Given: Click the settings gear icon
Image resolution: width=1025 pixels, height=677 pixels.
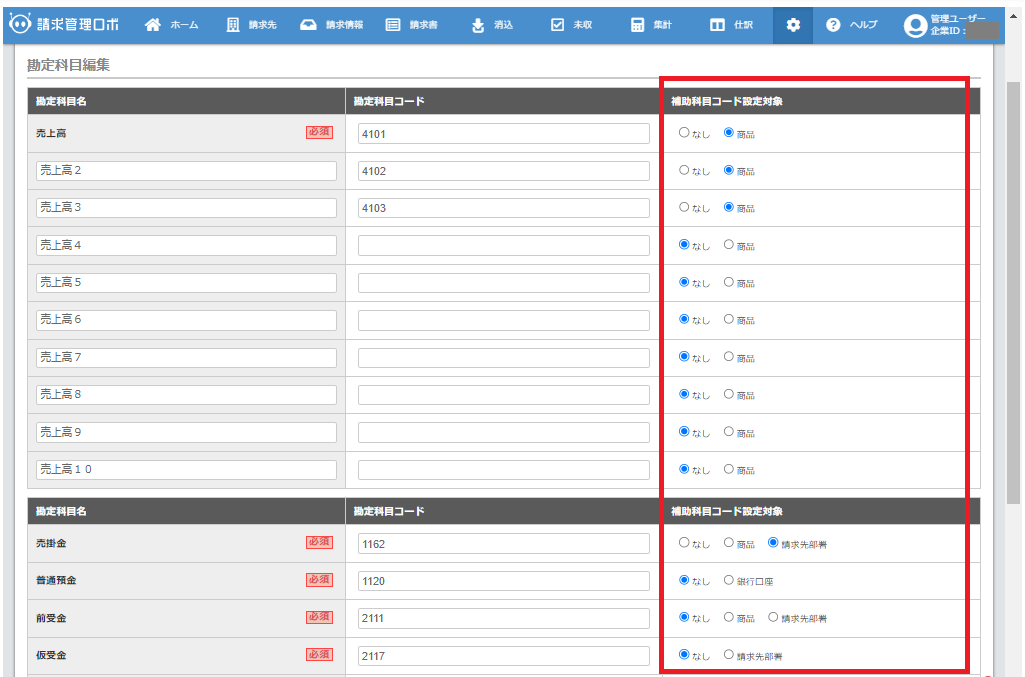Looking at the screenshot, I should tap(793, 25).
